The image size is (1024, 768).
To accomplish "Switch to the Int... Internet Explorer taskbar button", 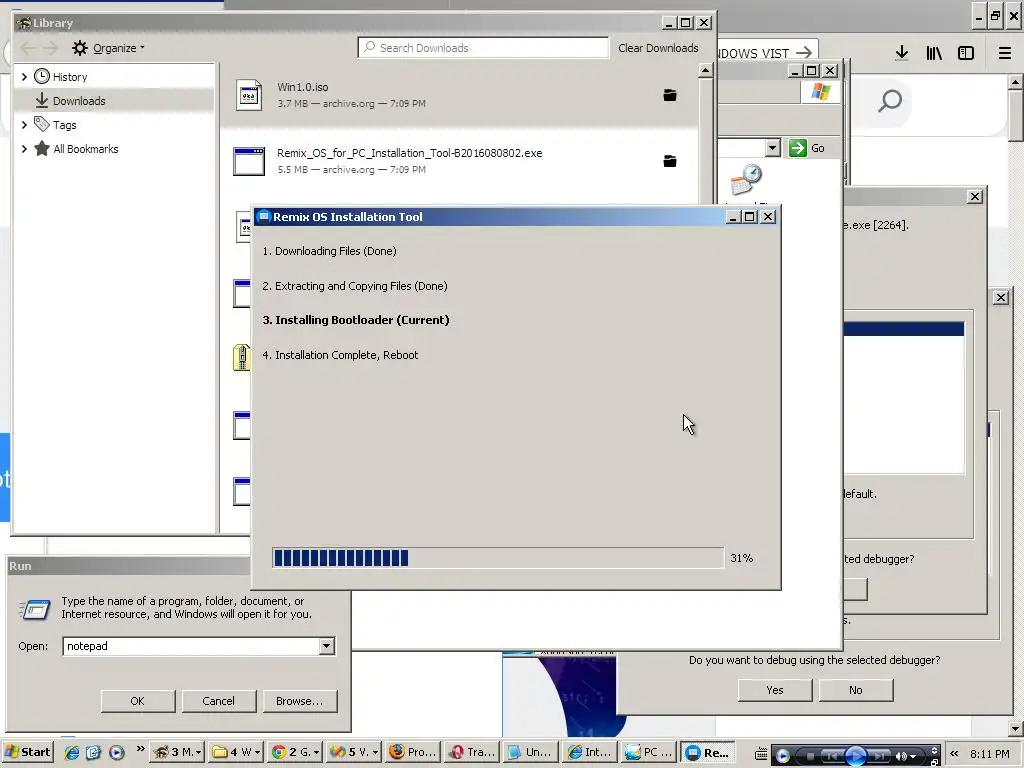I will tap(590, 752).
